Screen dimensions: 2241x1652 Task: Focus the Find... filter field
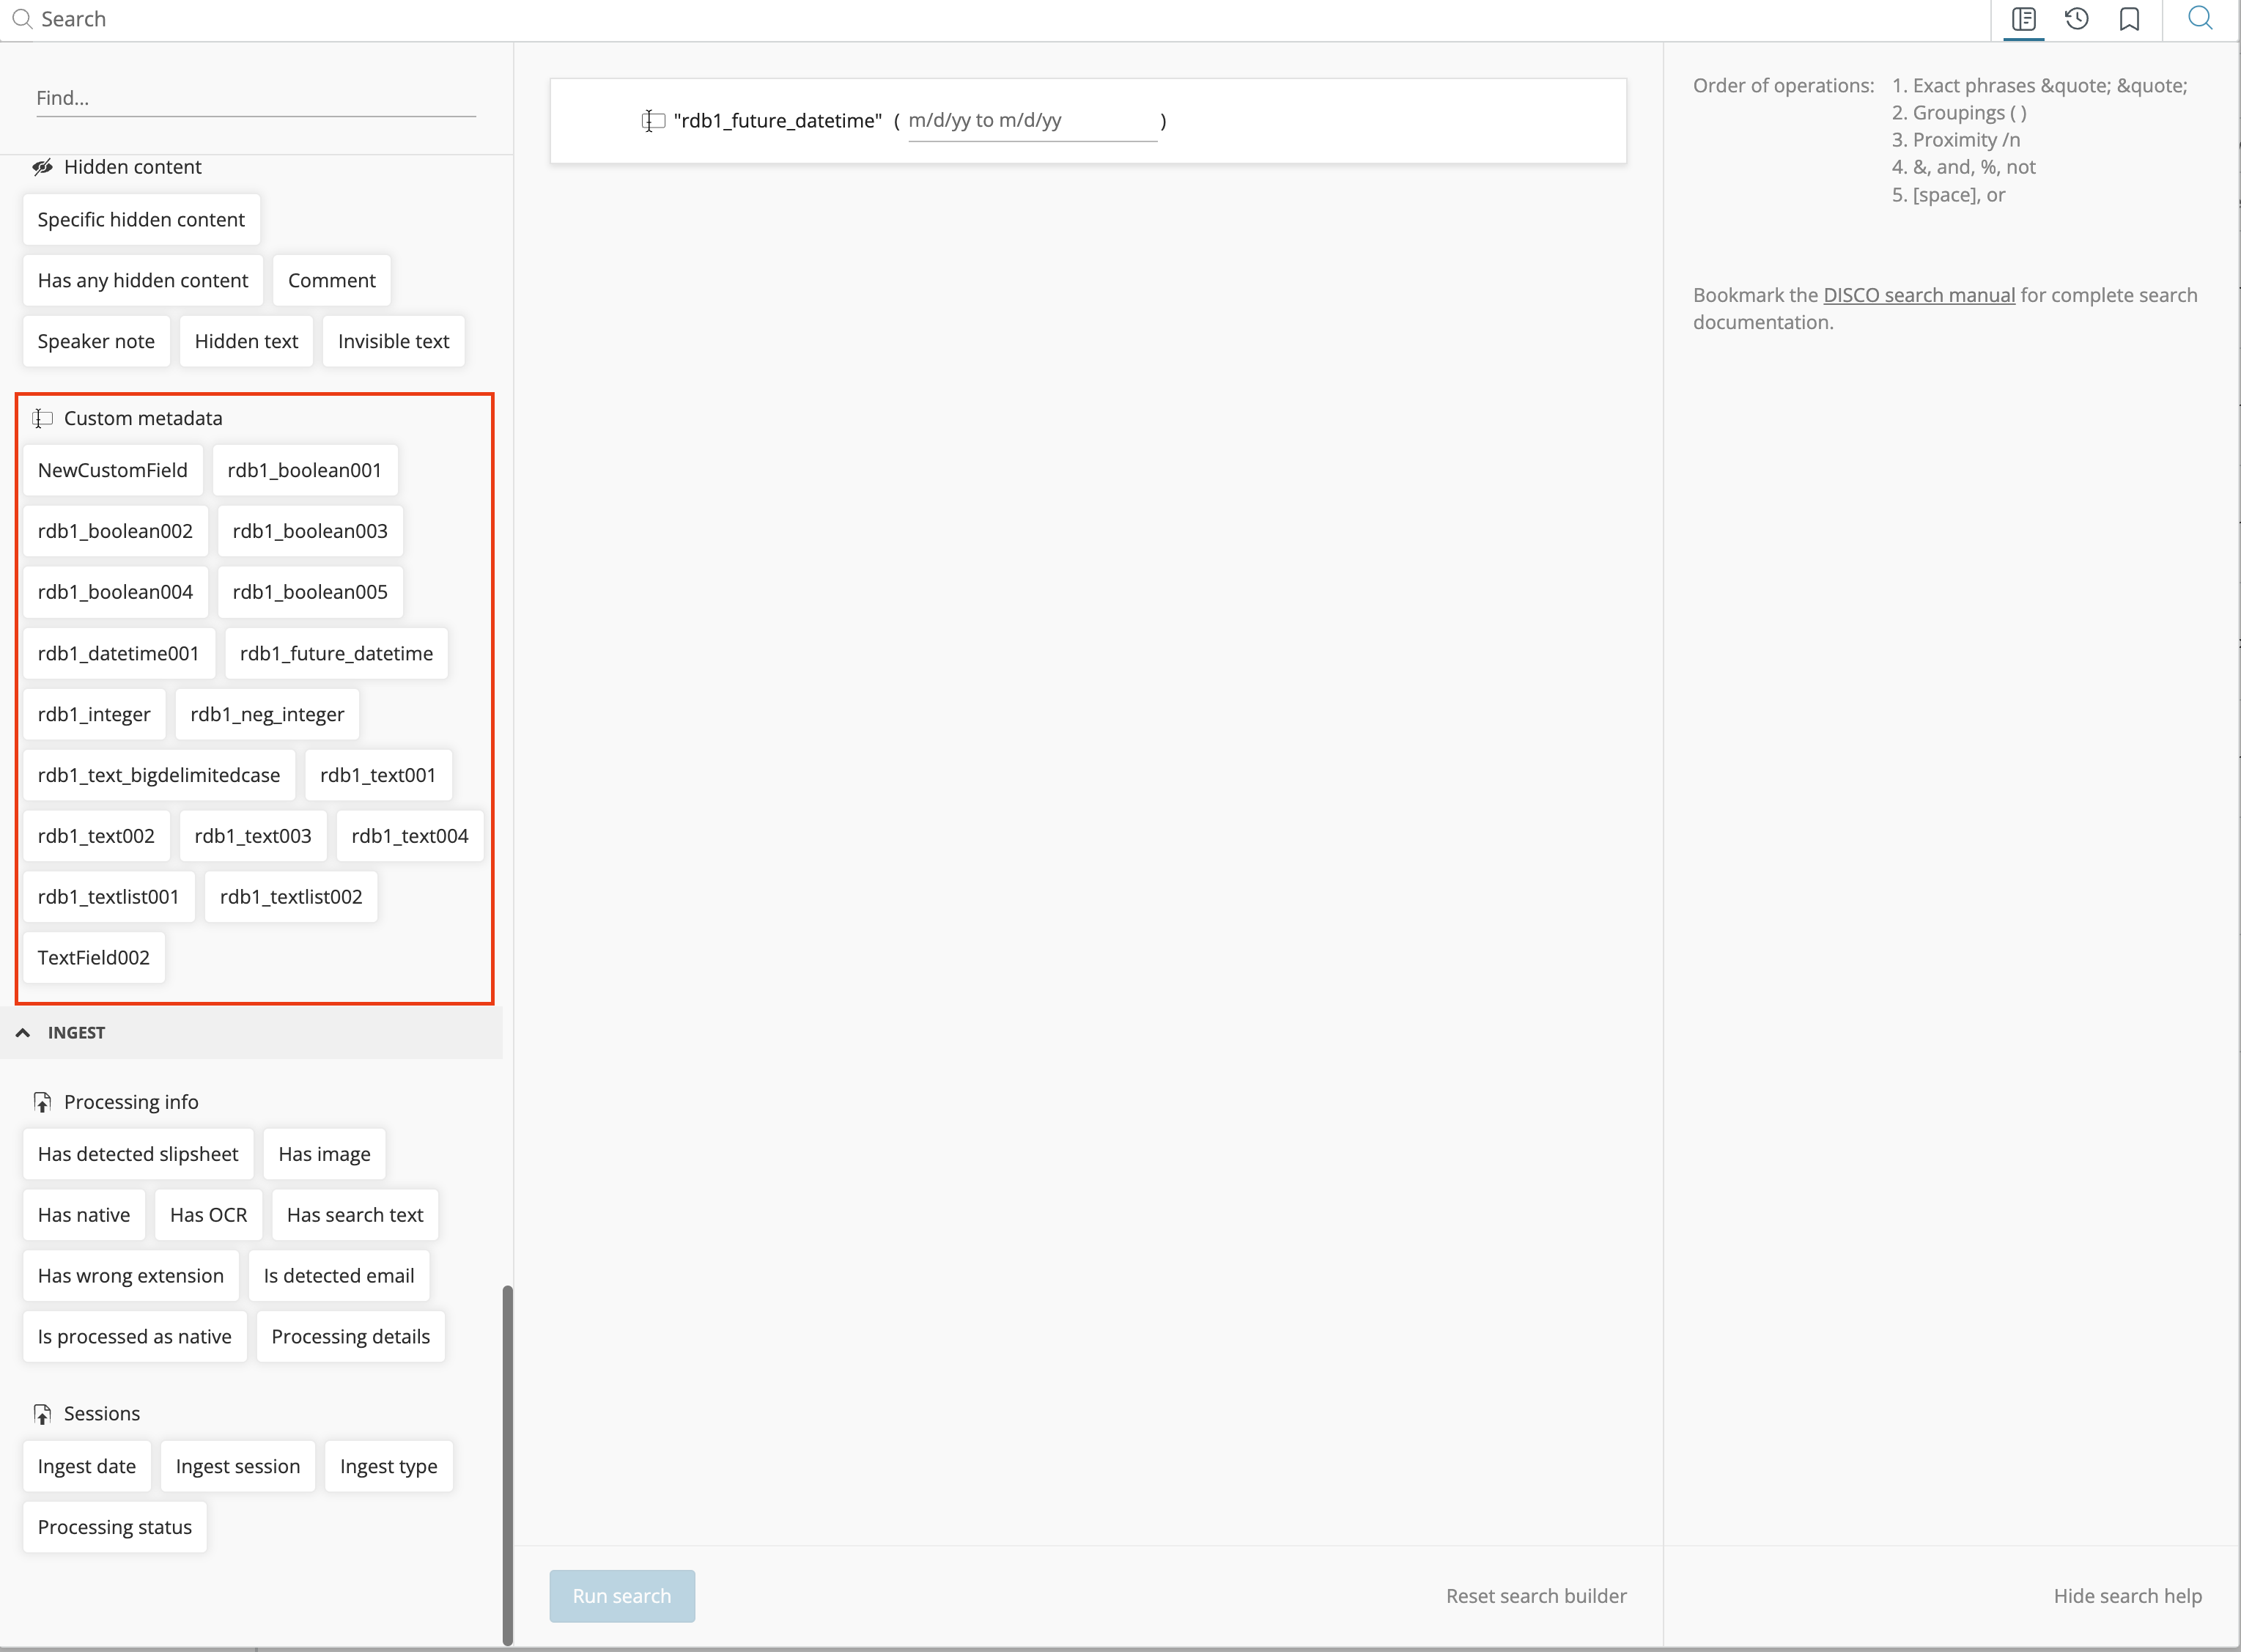(256, 98)
